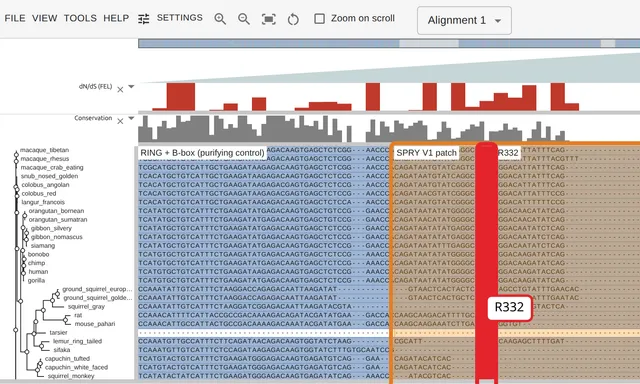Click the tree node circle at macaque_tibetan
The height and width of the screenshot is (384, 640).
(x=16, y=154)
